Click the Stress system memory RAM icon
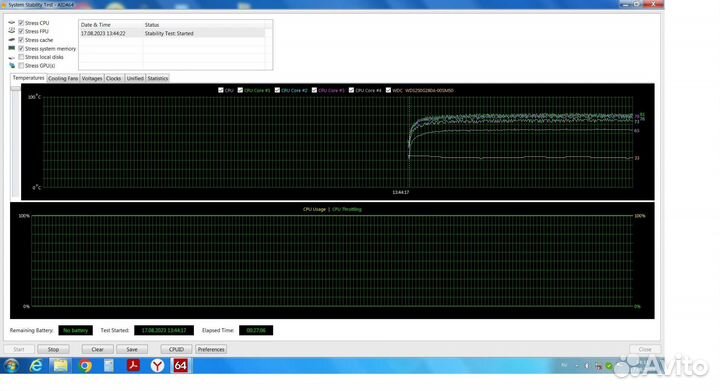720x391 pixels. coord(11,48)
